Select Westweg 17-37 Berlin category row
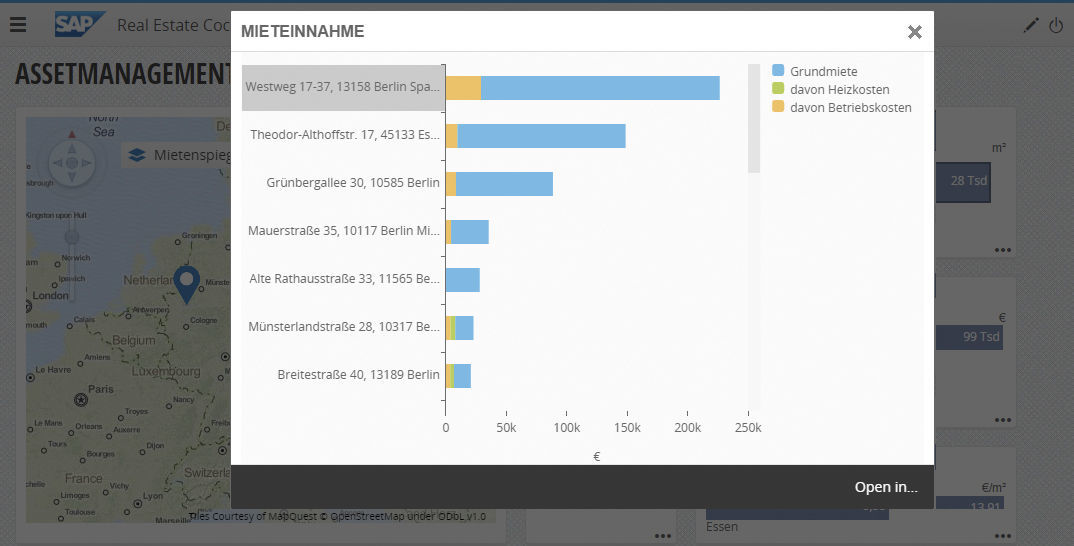This screenshot has width=1074, height=546. pos(343,88)
